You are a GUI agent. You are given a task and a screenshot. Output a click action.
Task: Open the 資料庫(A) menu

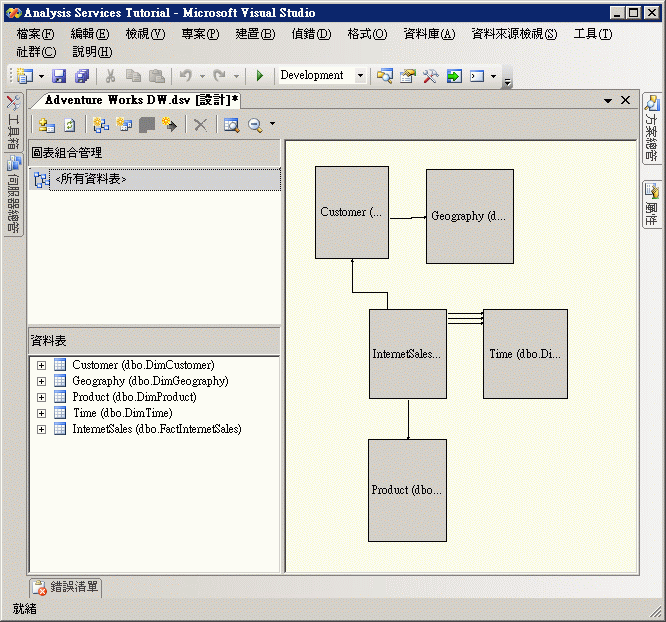coord(429,34)
